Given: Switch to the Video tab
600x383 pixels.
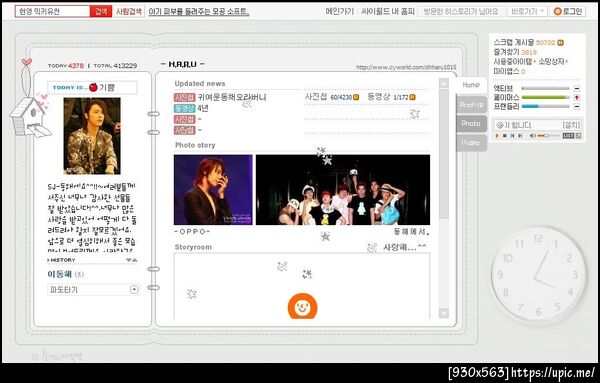Looking at the screenshot, I should click(x=471, y=143).
